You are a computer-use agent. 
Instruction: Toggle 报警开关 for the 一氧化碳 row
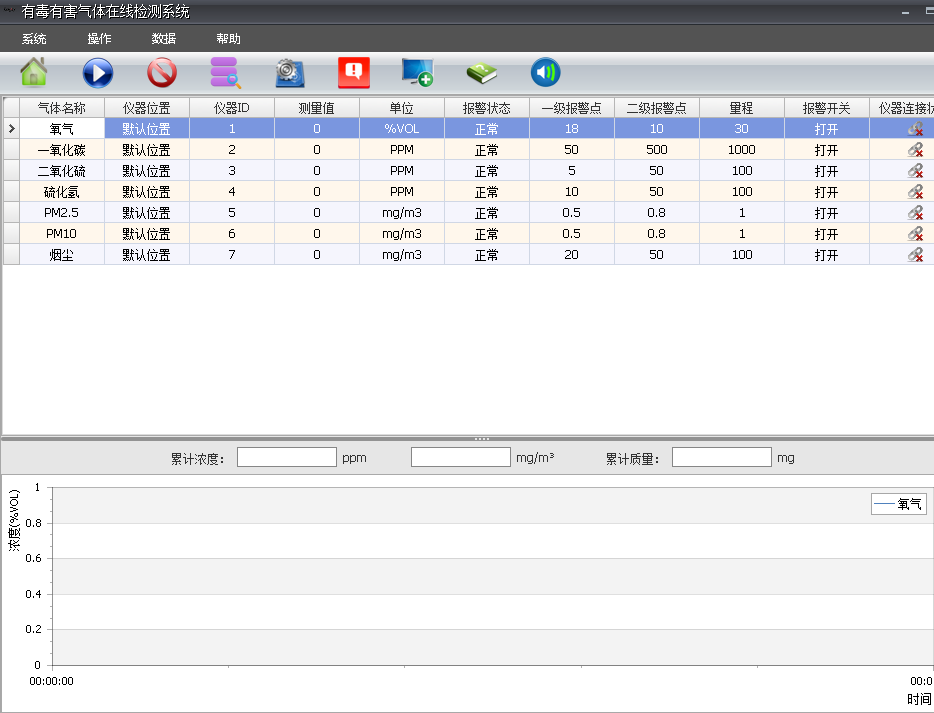pos(826,150)
